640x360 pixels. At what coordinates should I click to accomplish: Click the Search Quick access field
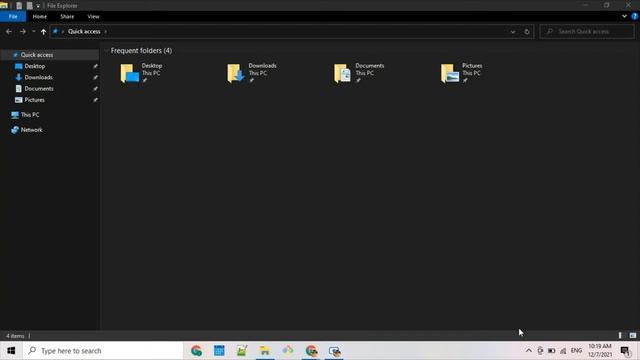coord(587,31)
